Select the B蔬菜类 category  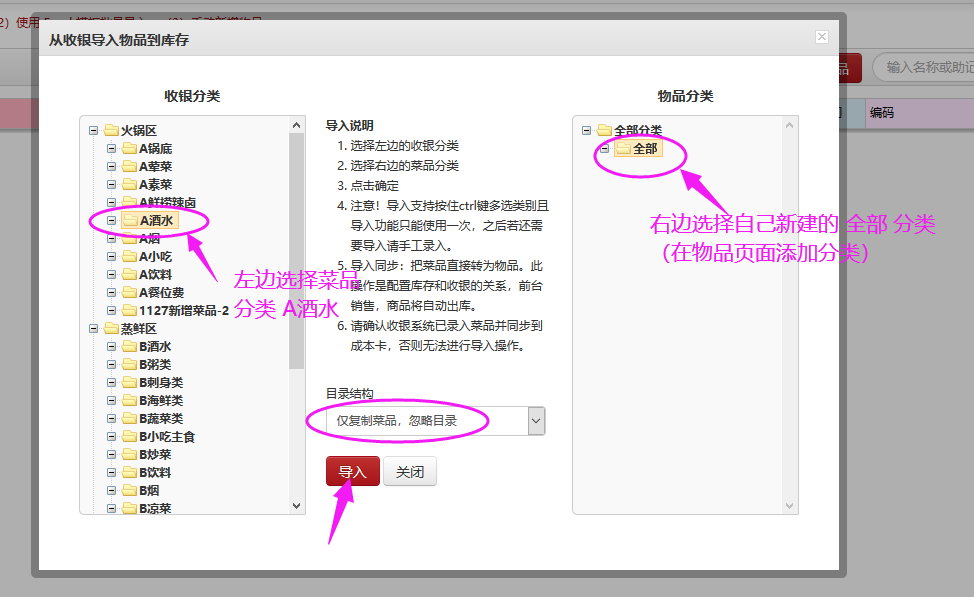coord(161,419)
